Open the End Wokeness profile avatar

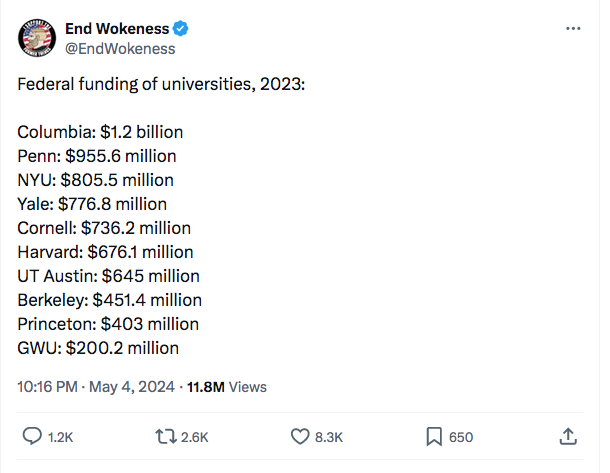[37, 39]
